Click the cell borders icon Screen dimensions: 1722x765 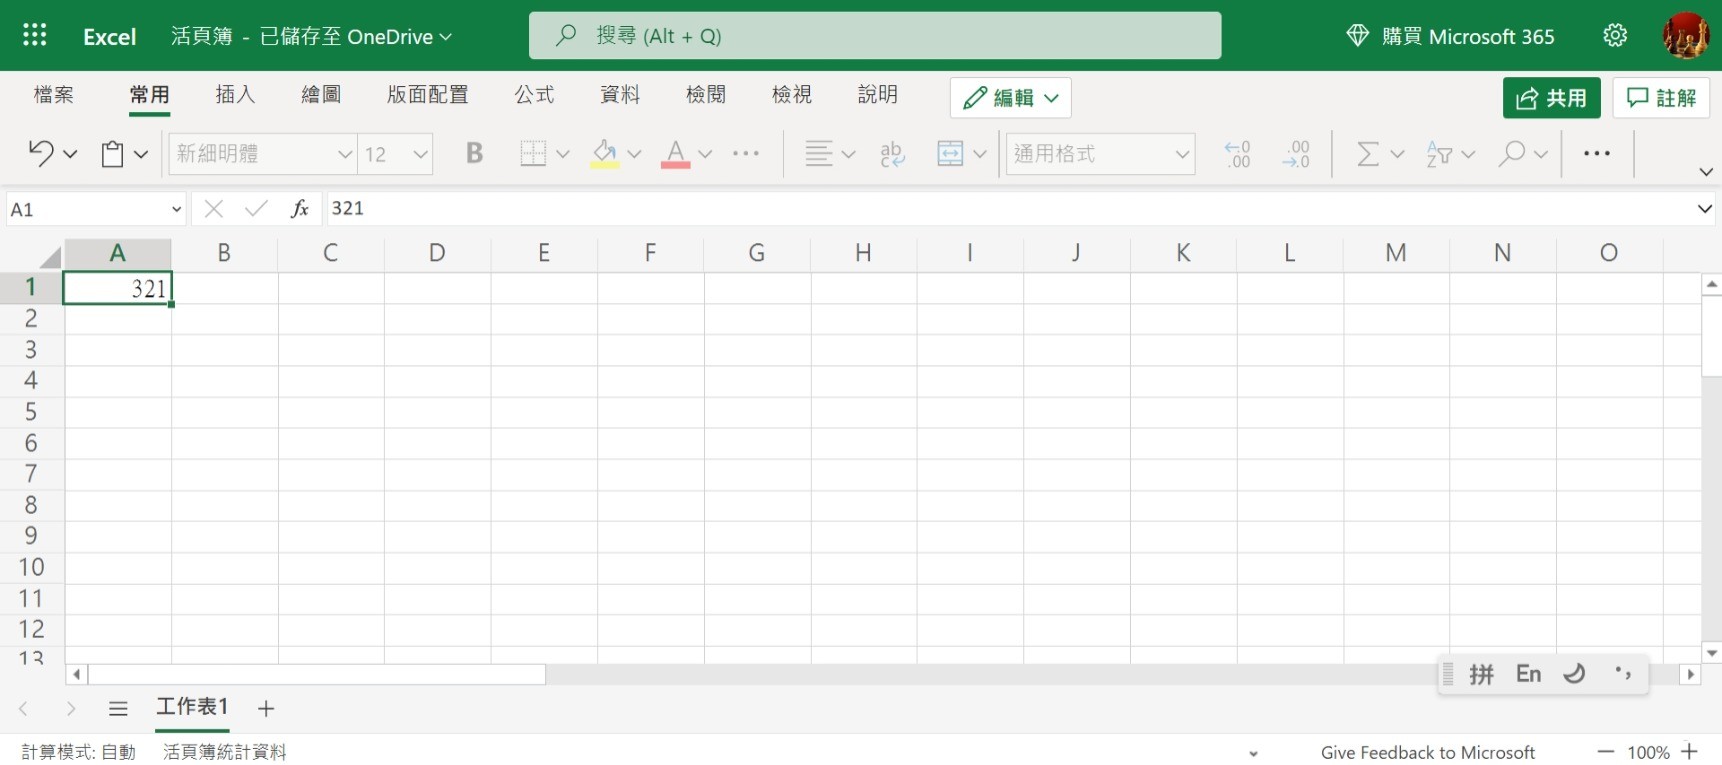pos(534,153)
